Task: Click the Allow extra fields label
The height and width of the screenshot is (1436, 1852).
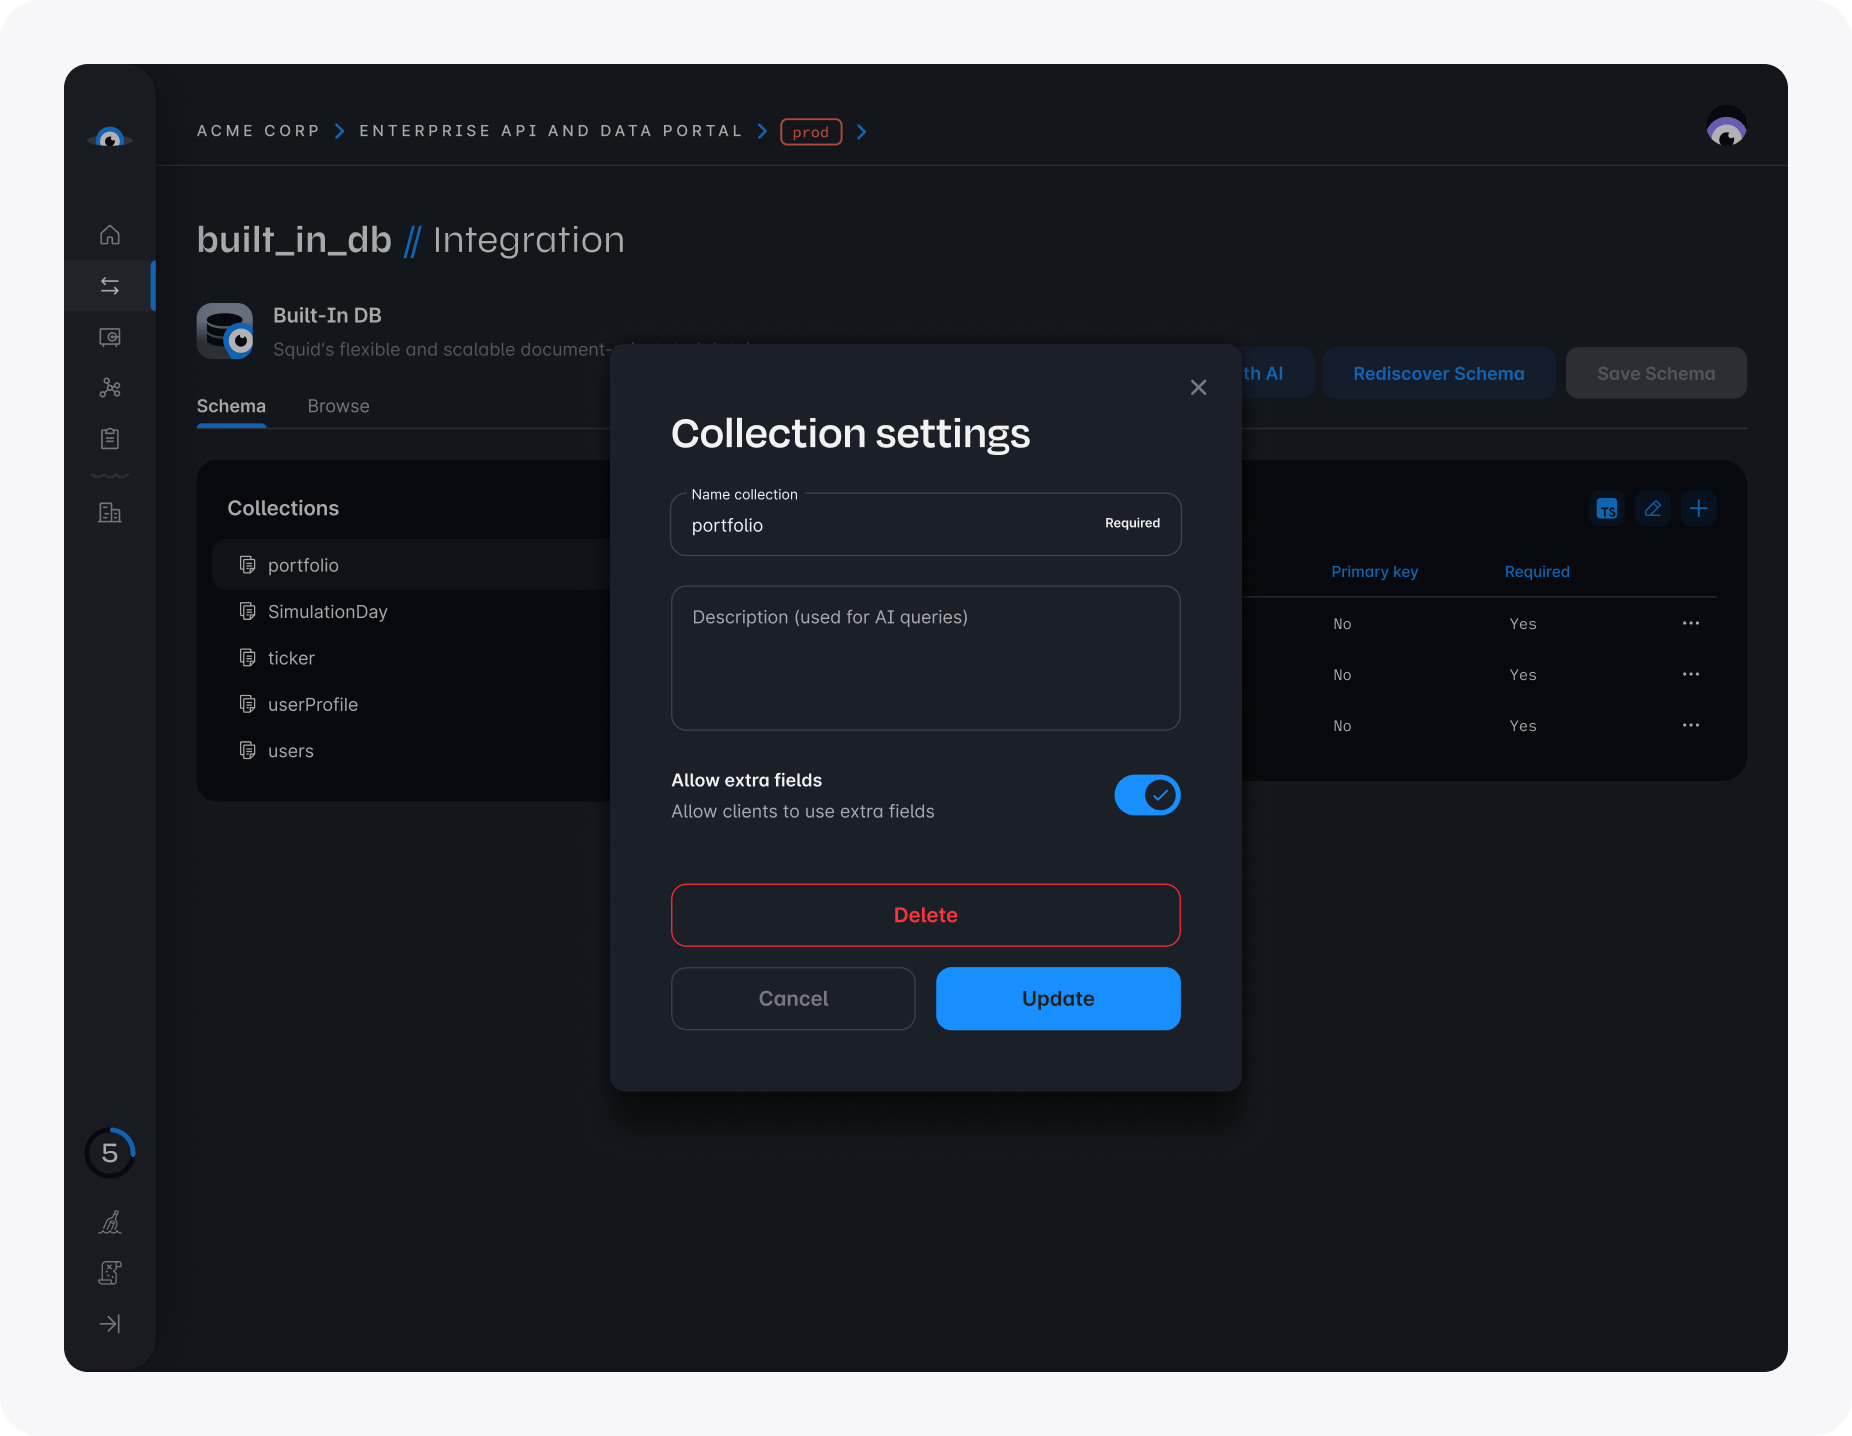Action: point(746,780)
